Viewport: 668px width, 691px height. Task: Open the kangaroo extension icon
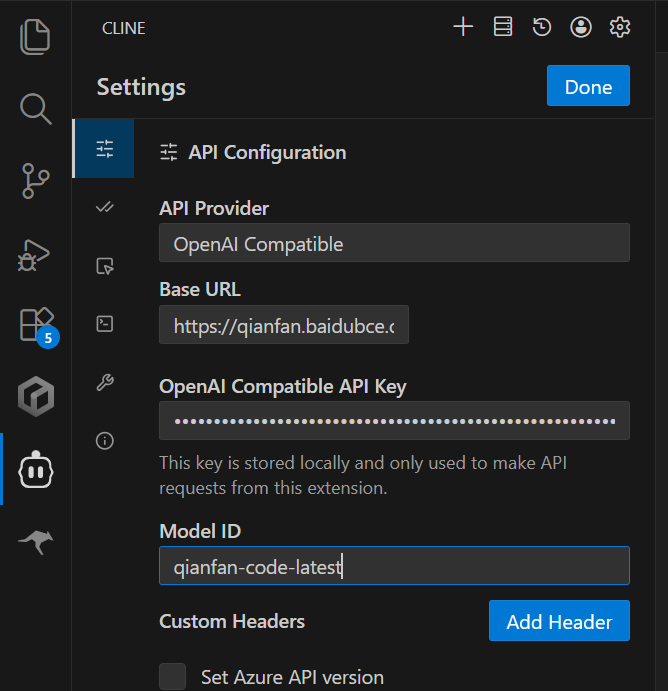[x=35, y=542]
